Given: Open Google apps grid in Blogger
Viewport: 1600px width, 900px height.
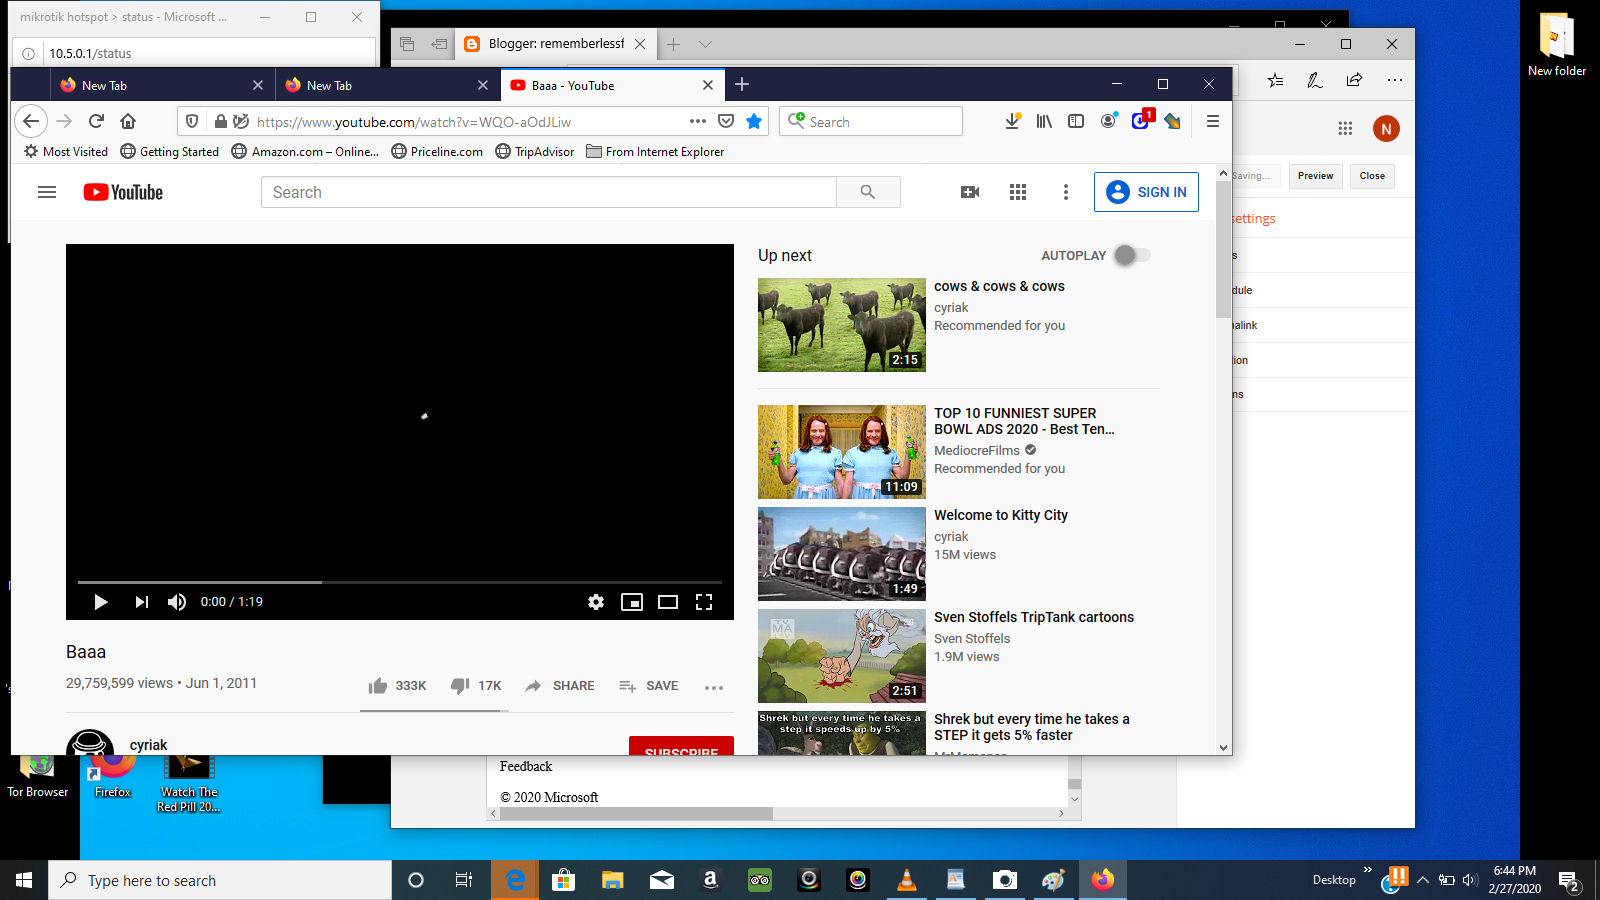Looking at the screenshot, I should click(1345, 128).
